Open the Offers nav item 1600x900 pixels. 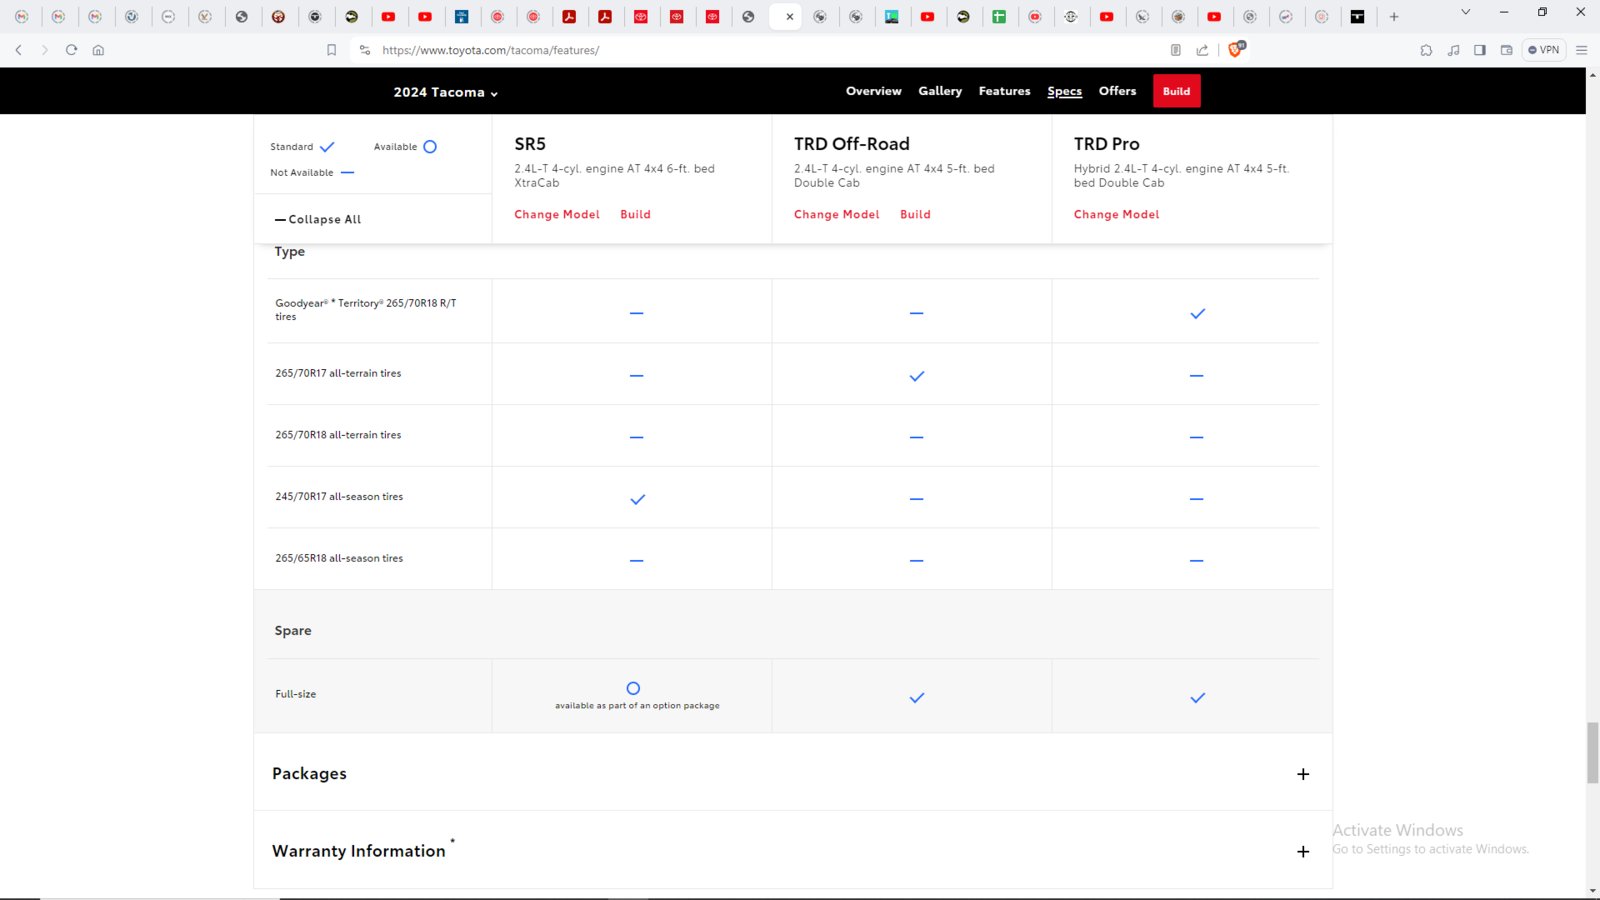[x=1117, y=91]
